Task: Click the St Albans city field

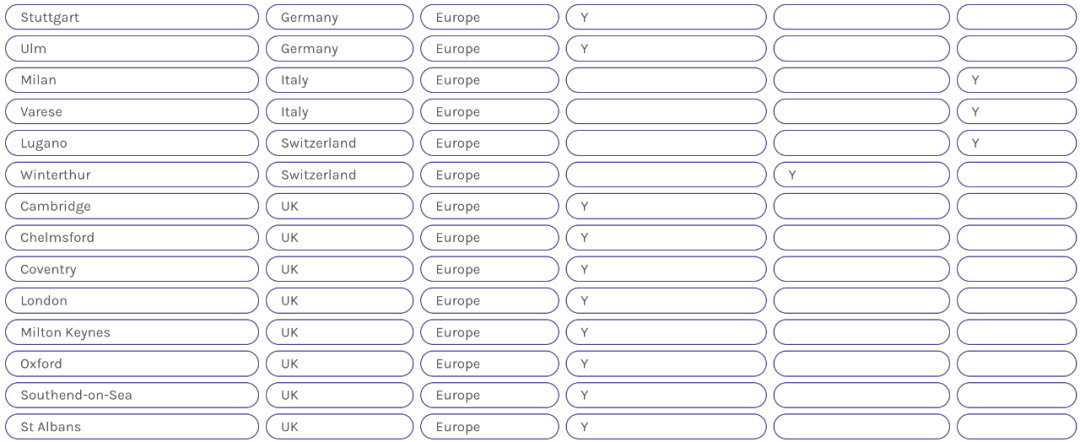Action: pyautogui.click(x=132, y=427)
